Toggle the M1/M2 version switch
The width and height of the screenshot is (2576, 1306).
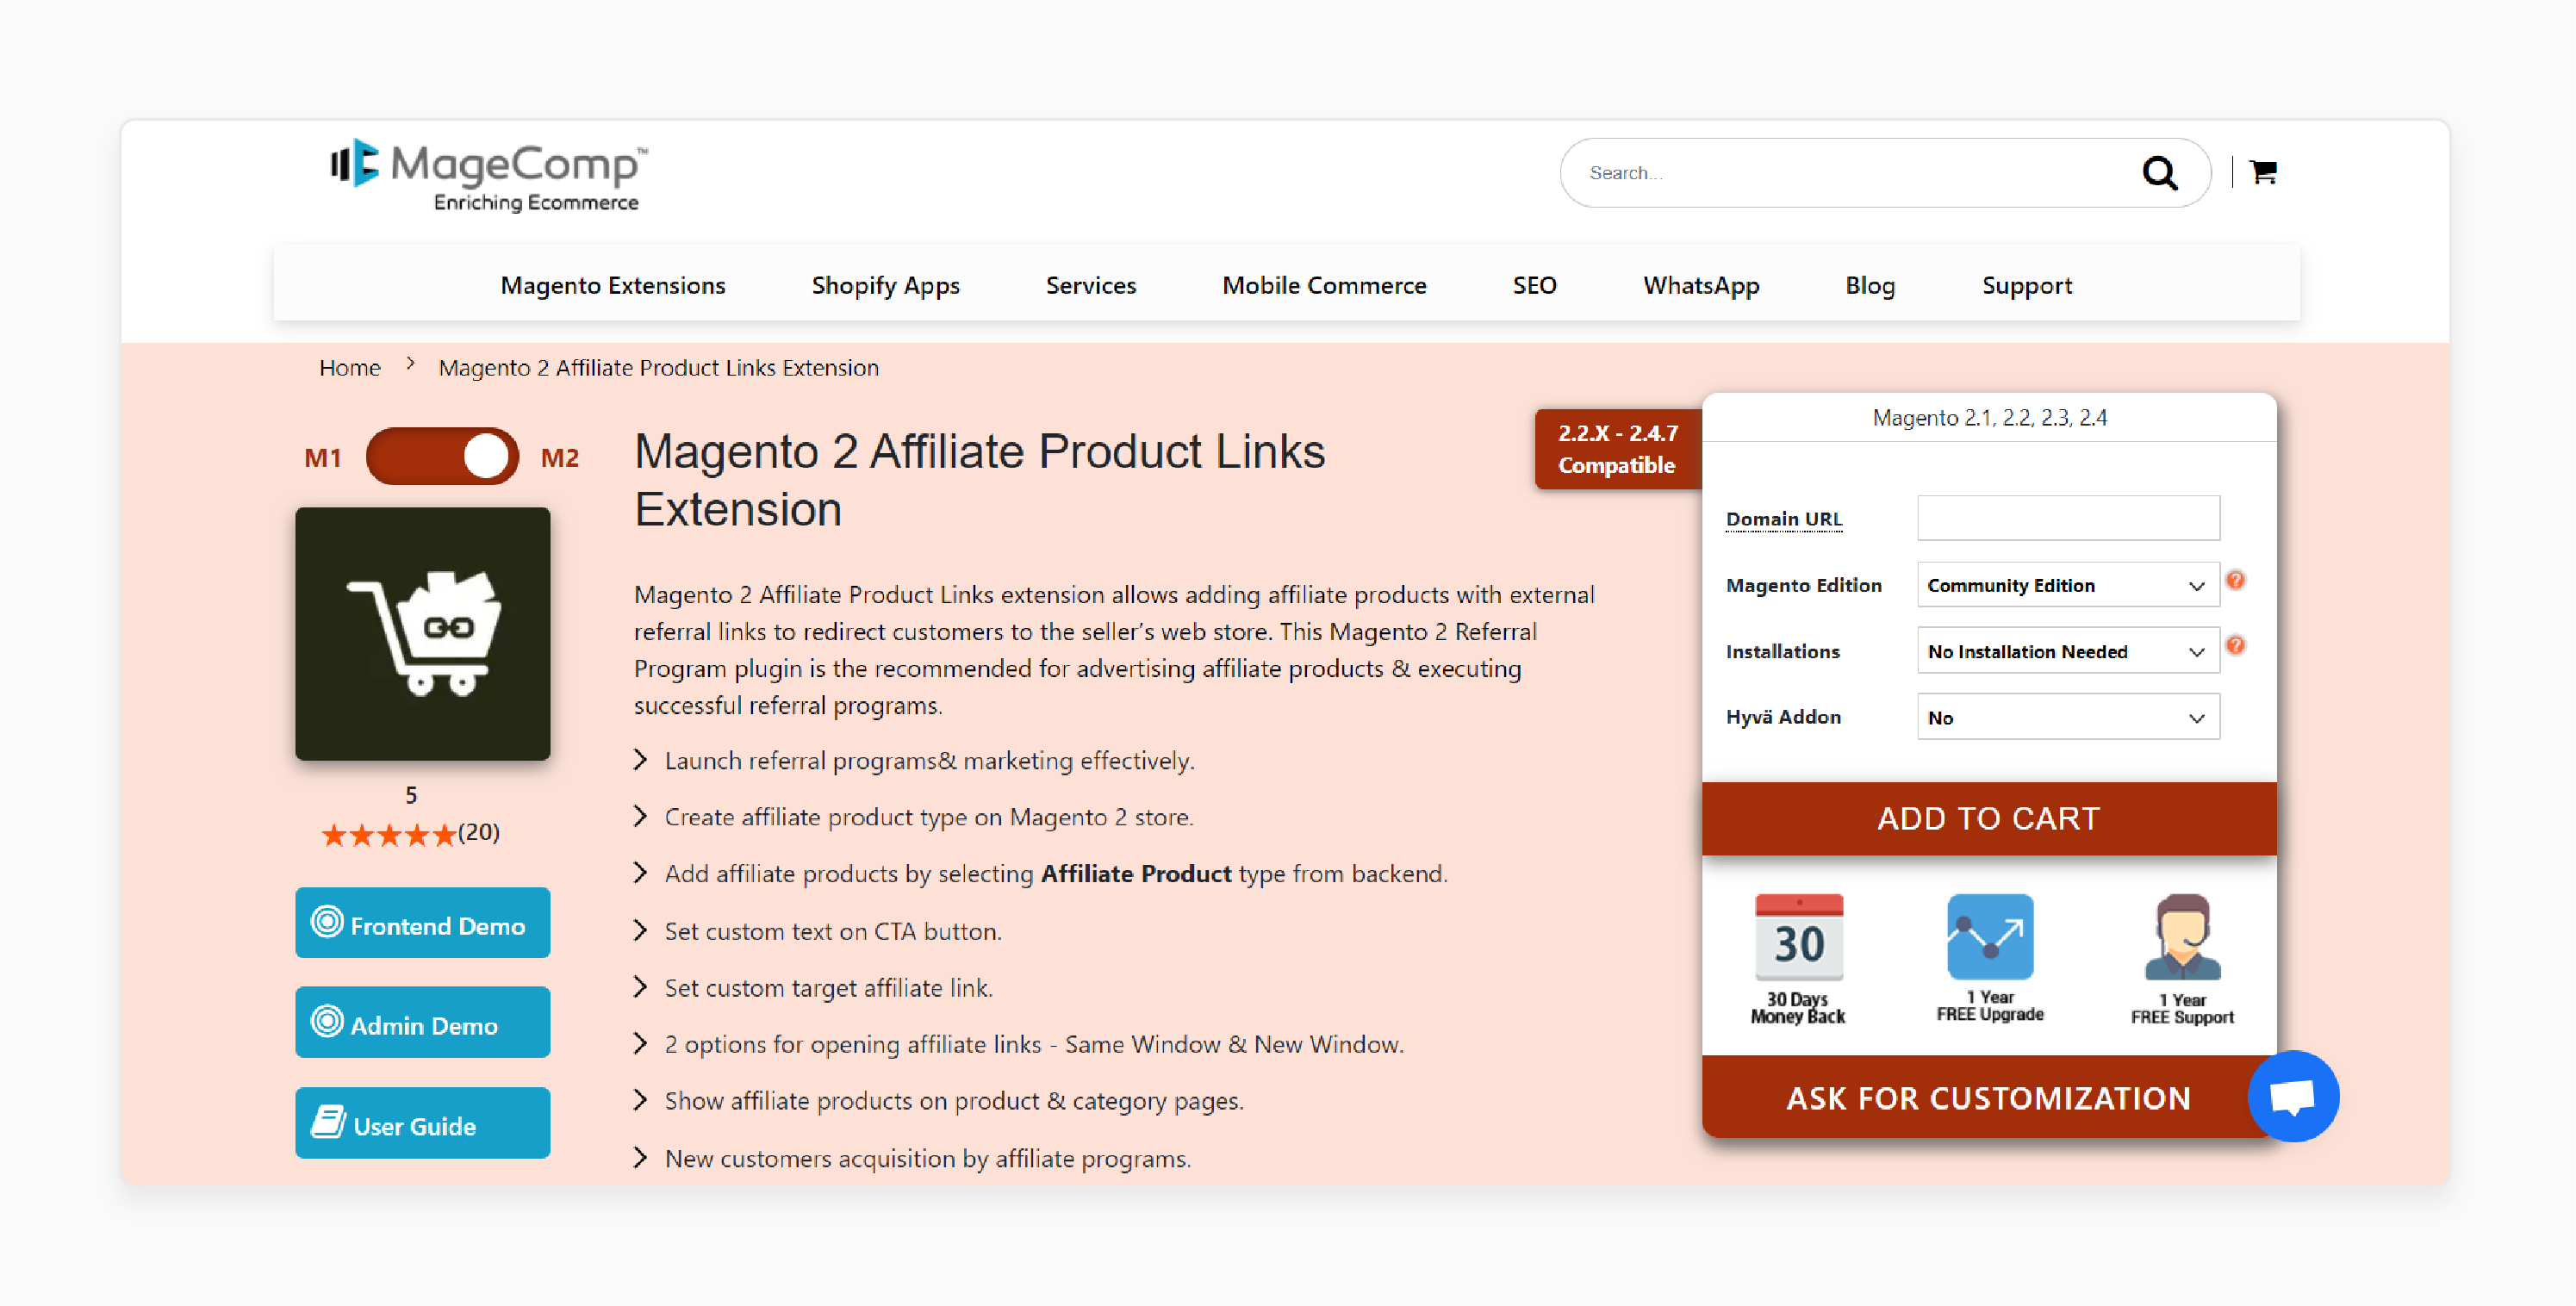[x=442, y=456]
